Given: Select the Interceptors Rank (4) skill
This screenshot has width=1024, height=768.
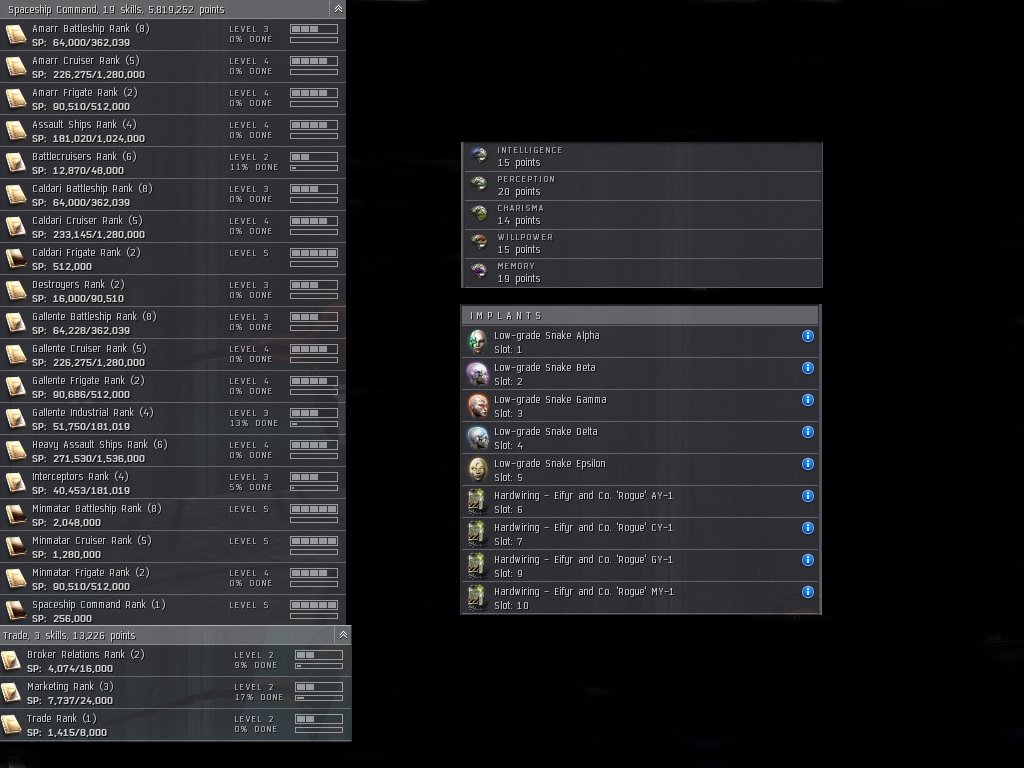Looking at the screenshot, I should click(172, 483).
